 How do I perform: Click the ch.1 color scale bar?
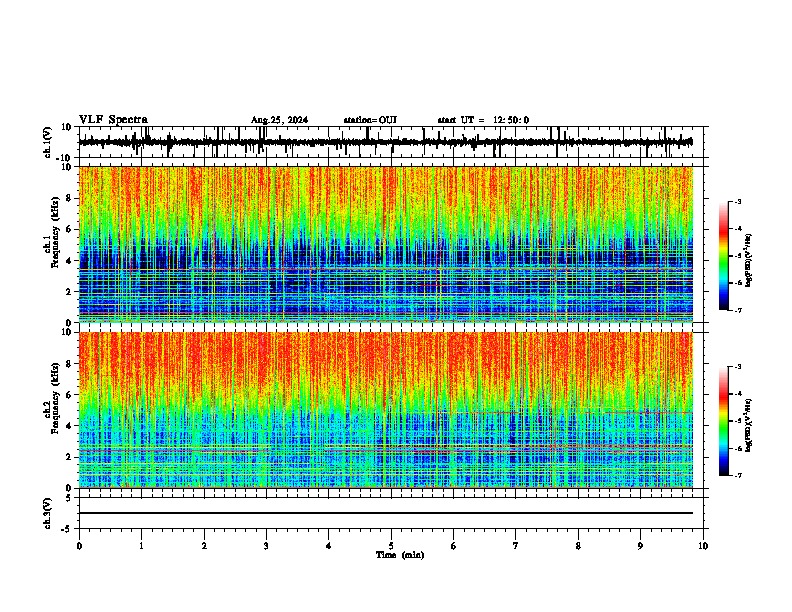point(724,256)
